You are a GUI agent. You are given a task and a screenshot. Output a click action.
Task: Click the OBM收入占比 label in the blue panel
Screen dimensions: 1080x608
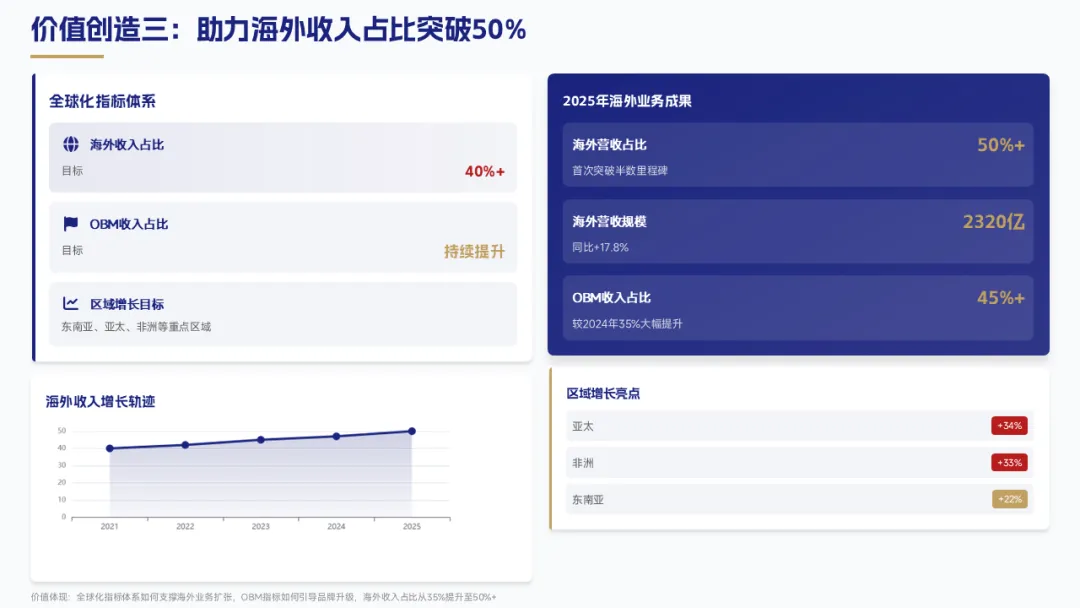(612, 297)
